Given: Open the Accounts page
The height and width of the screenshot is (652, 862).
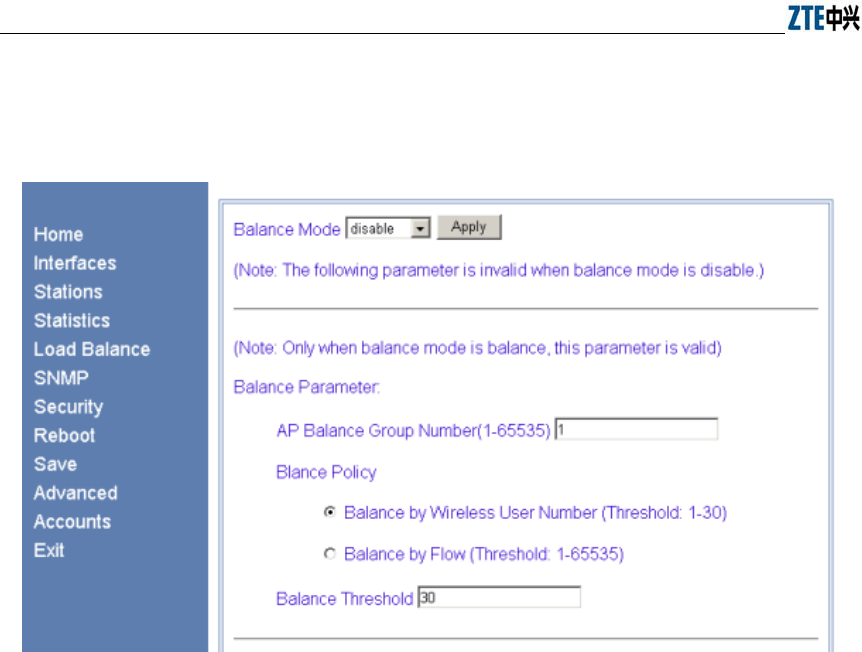Looking at the screenshot, I should click(x=72, y=521).
